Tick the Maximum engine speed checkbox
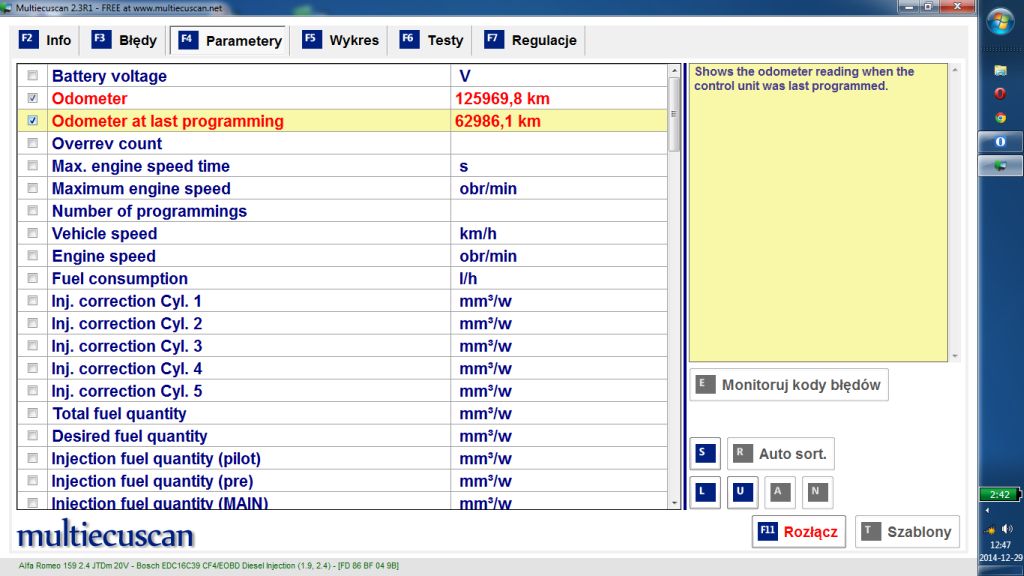Screen dimensions: 1024x576 [33, 188]
